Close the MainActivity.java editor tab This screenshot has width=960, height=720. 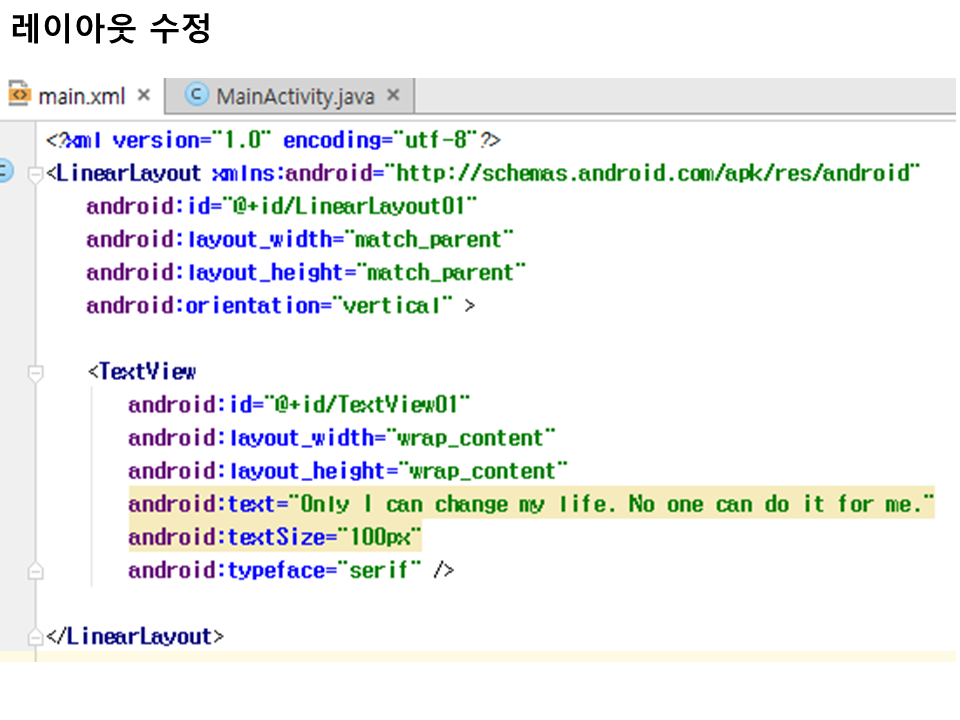click(393, 95)
